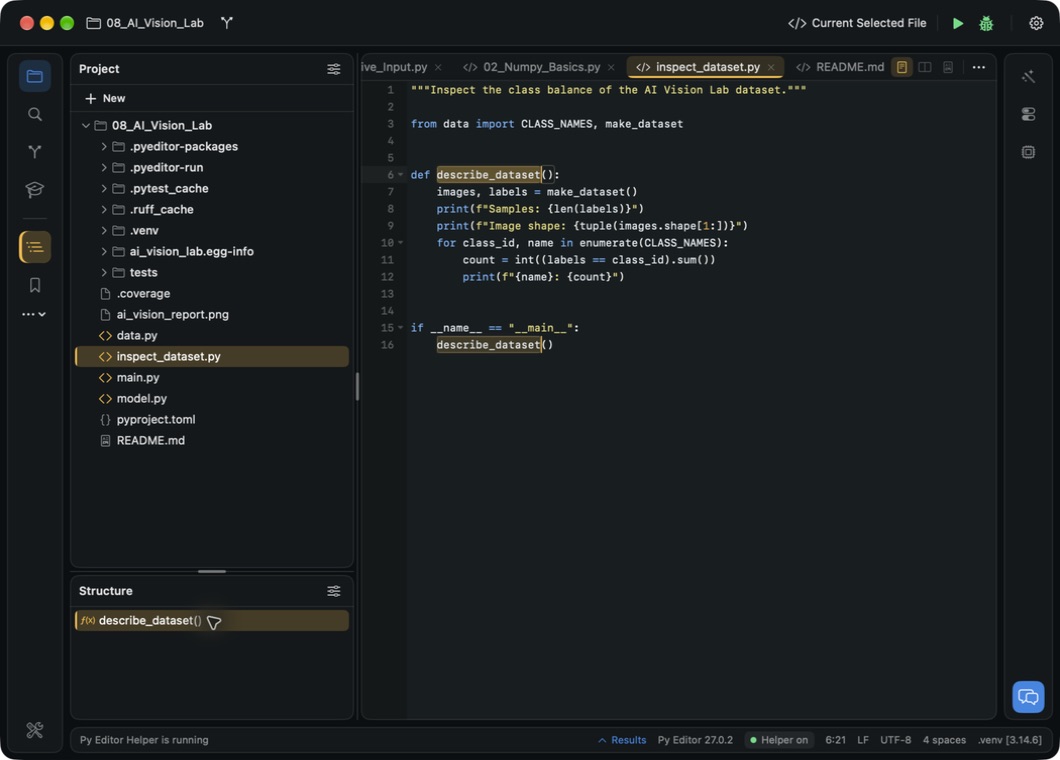The width and height of the screenshot is (1060, 760).
Task: Open pyproject.toml file
Action: pos(212,419)
